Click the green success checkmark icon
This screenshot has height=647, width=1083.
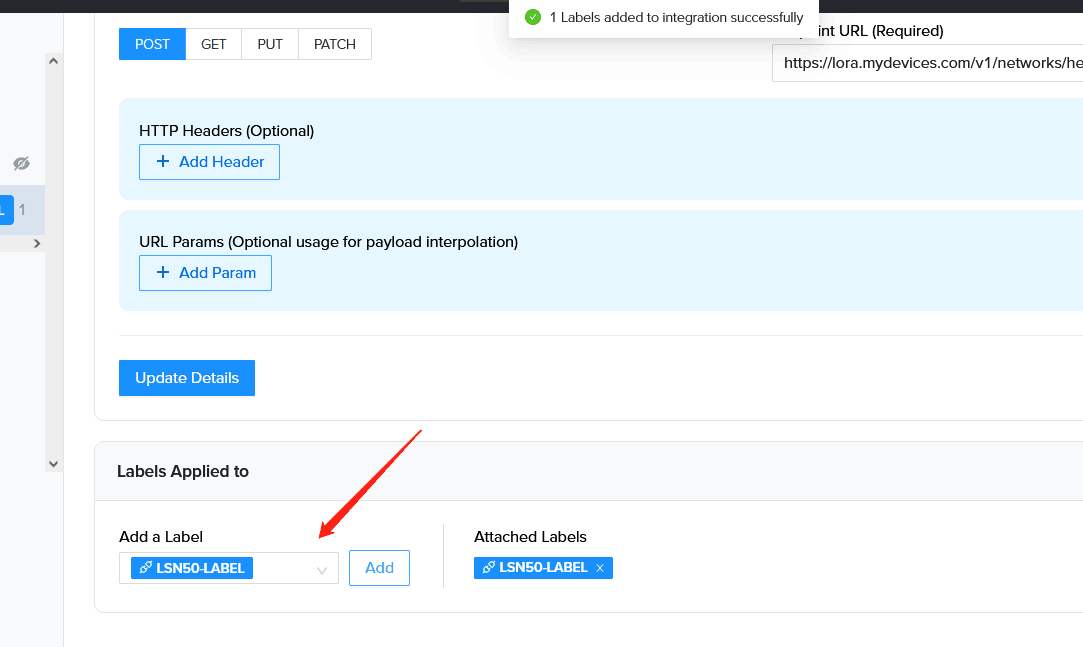533,17
